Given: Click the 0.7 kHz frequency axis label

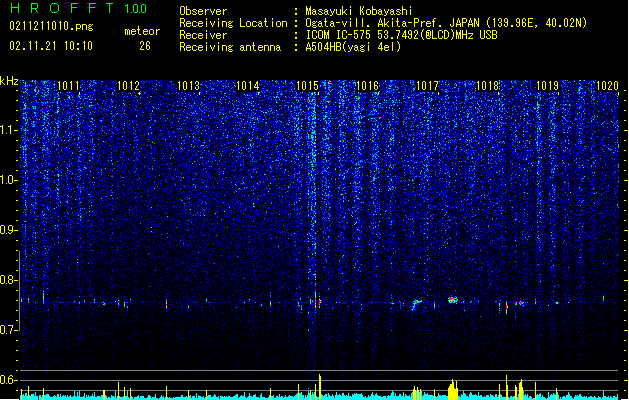Looking at the screenshot, I should click(x=9, y=330).
